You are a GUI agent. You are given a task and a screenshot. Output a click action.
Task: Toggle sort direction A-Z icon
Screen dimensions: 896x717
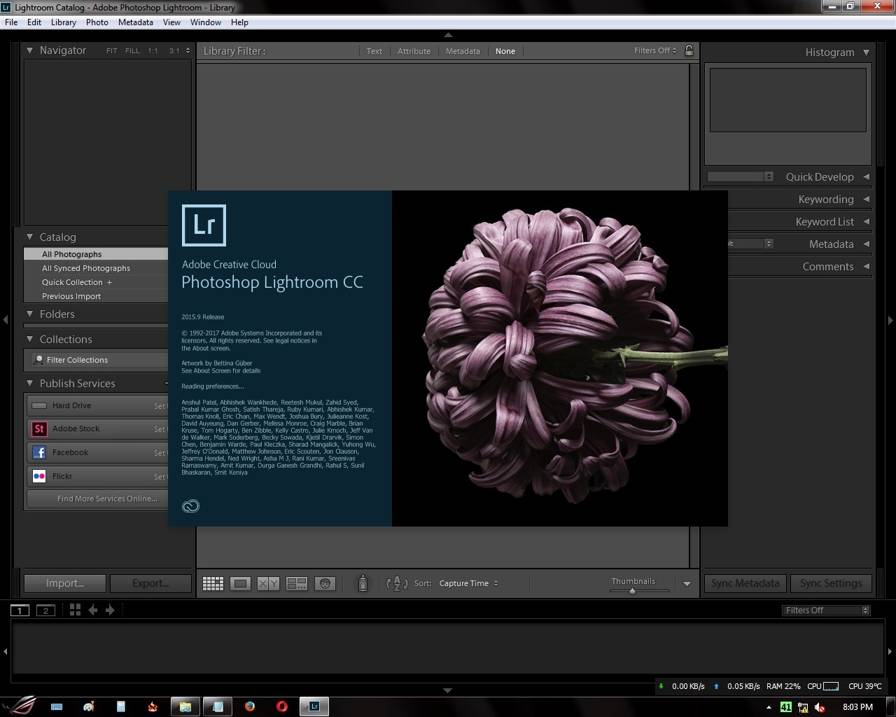coord(397,583)
